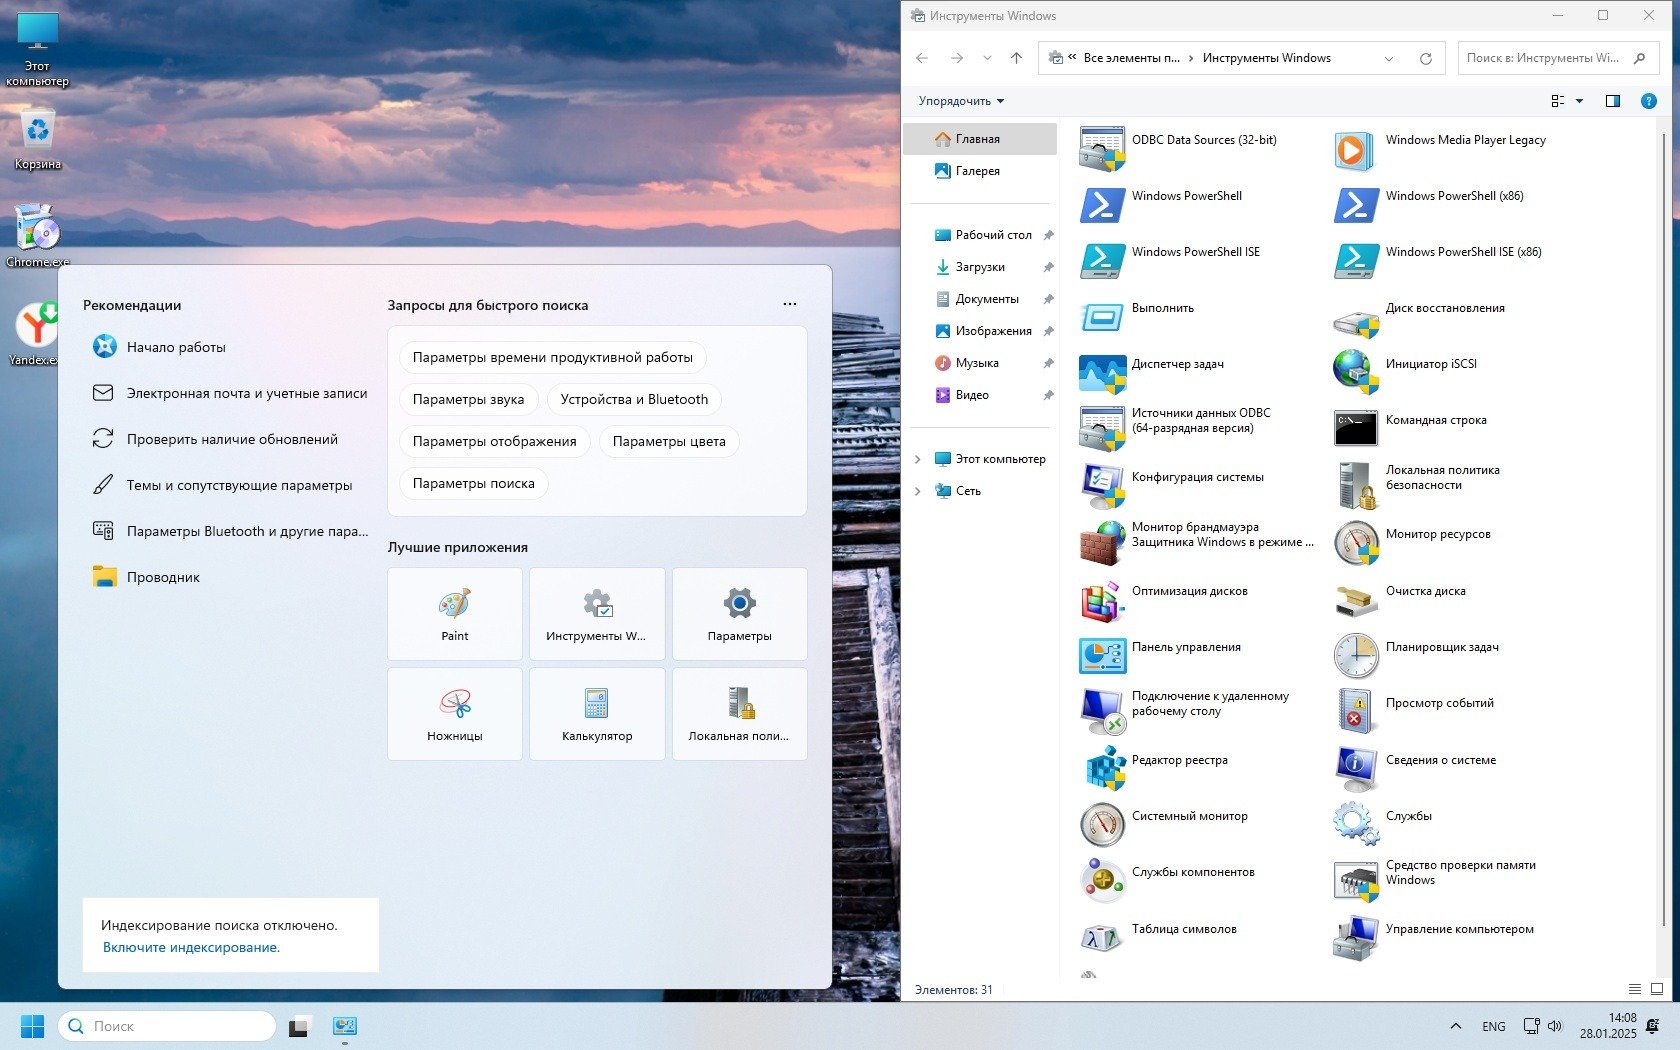The image size is (1680, 1050).
Task: Select Загрузки in navigation pane
Action: pyautogui.click(x=979, y=267)
